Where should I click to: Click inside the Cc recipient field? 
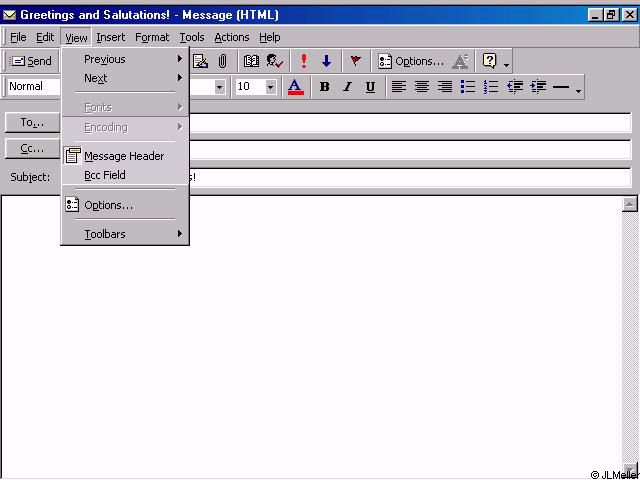coord(410,150)
